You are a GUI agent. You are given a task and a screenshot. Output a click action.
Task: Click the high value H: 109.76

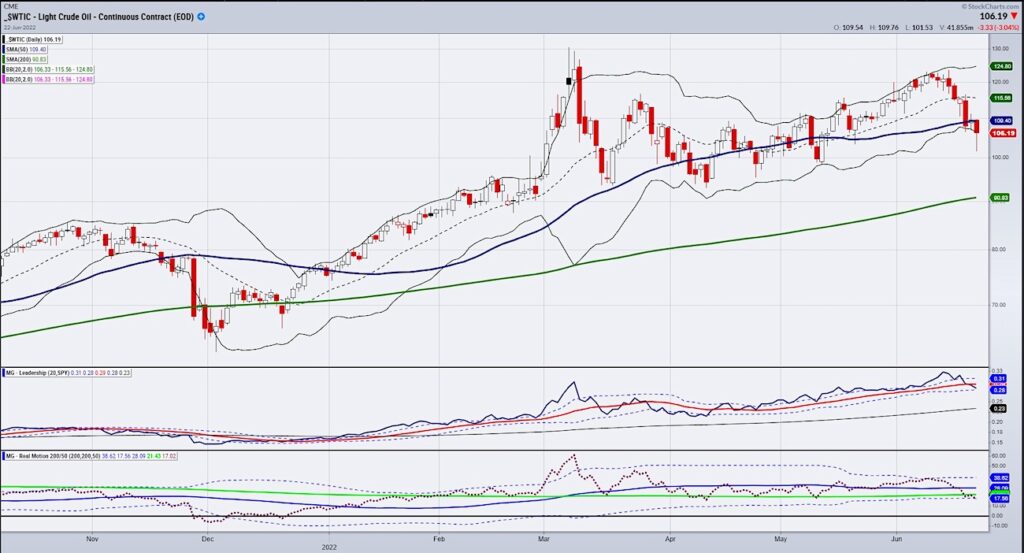point(885,28)
